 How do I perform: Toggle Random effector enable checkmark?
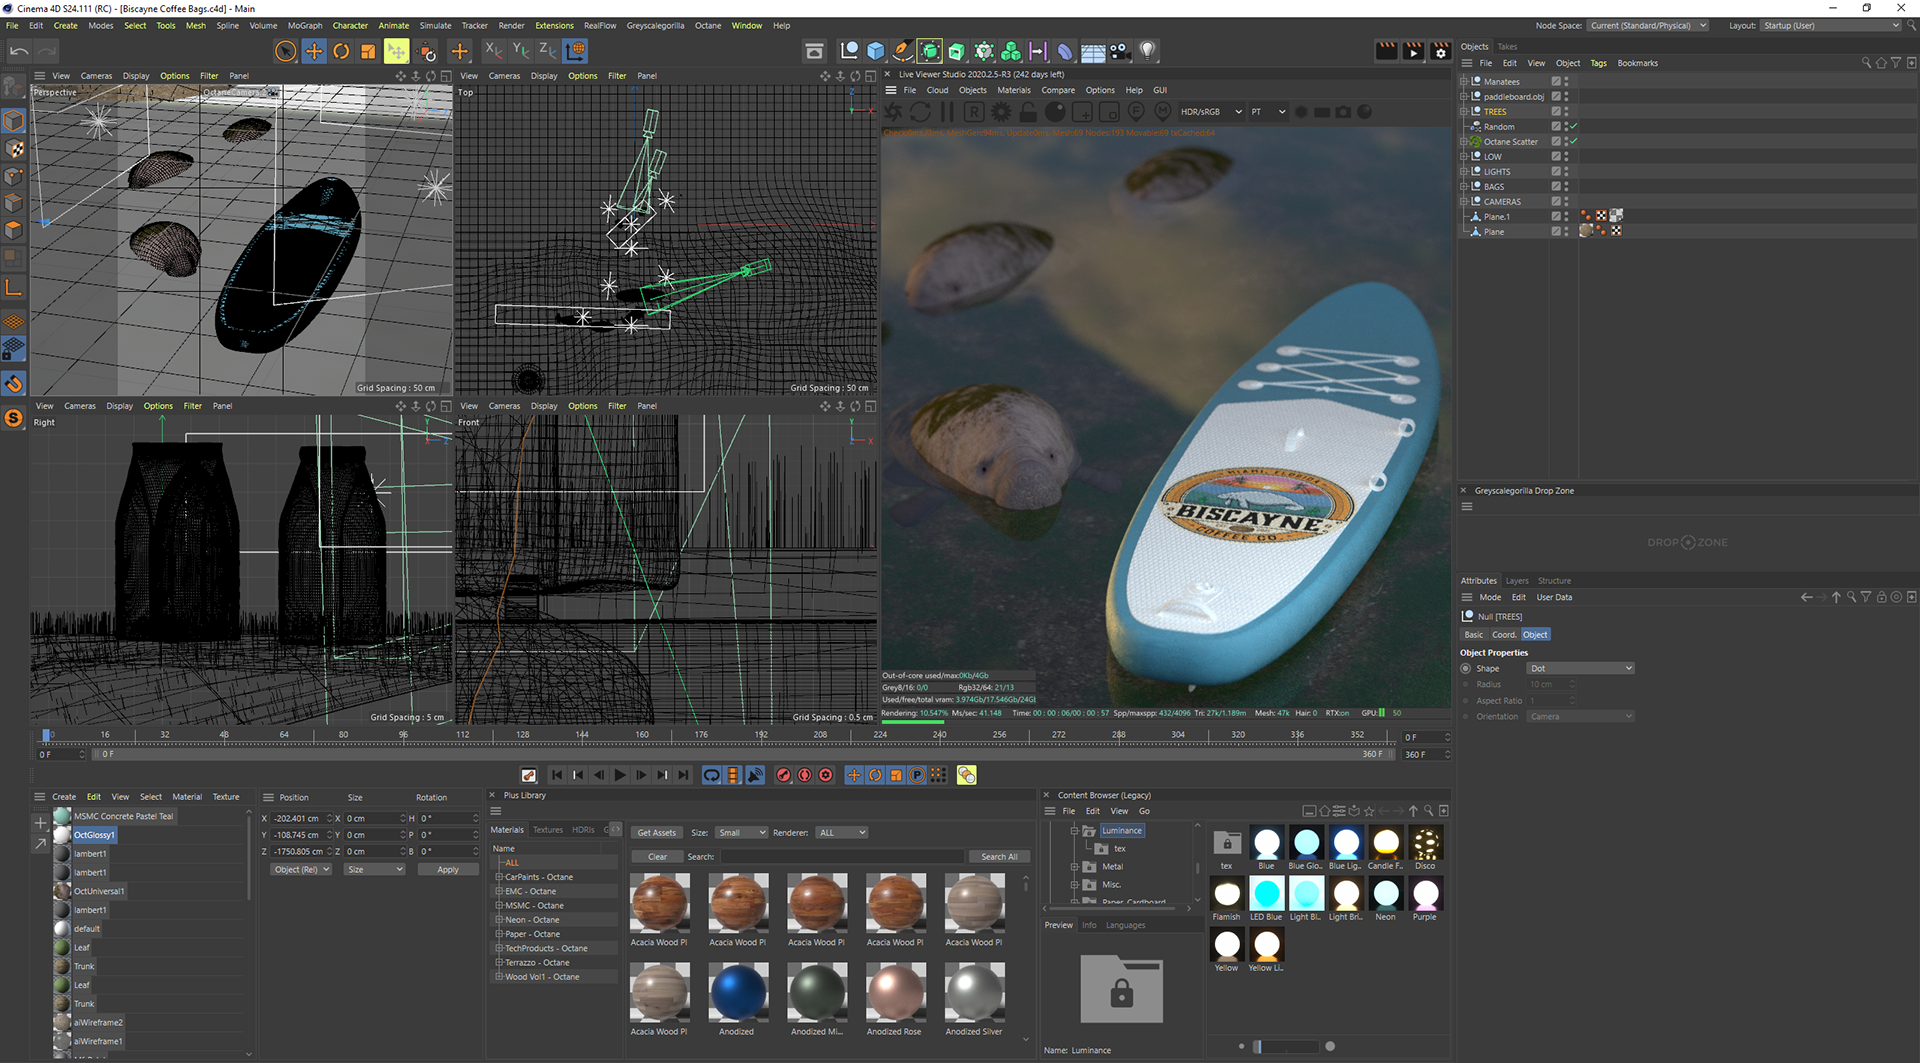(1573, 127)
